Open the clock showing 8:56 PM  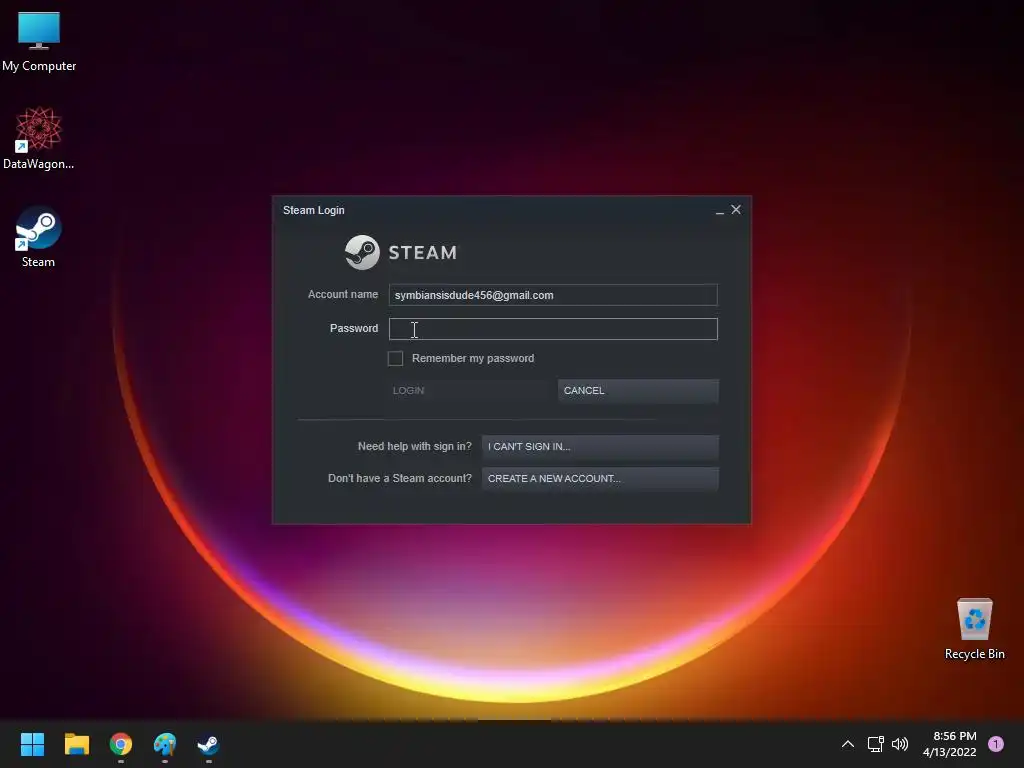coord(950,744)
